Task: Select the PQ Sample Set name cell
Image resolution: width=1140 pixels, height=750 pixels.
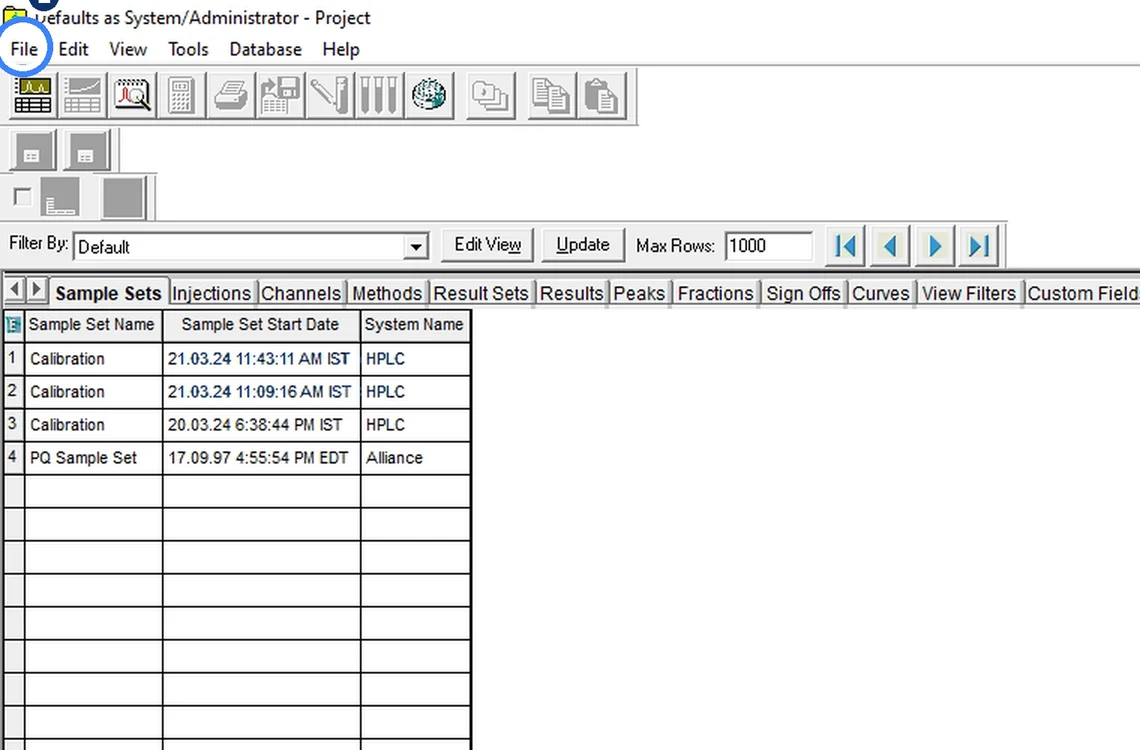Action: coord(93,459)
